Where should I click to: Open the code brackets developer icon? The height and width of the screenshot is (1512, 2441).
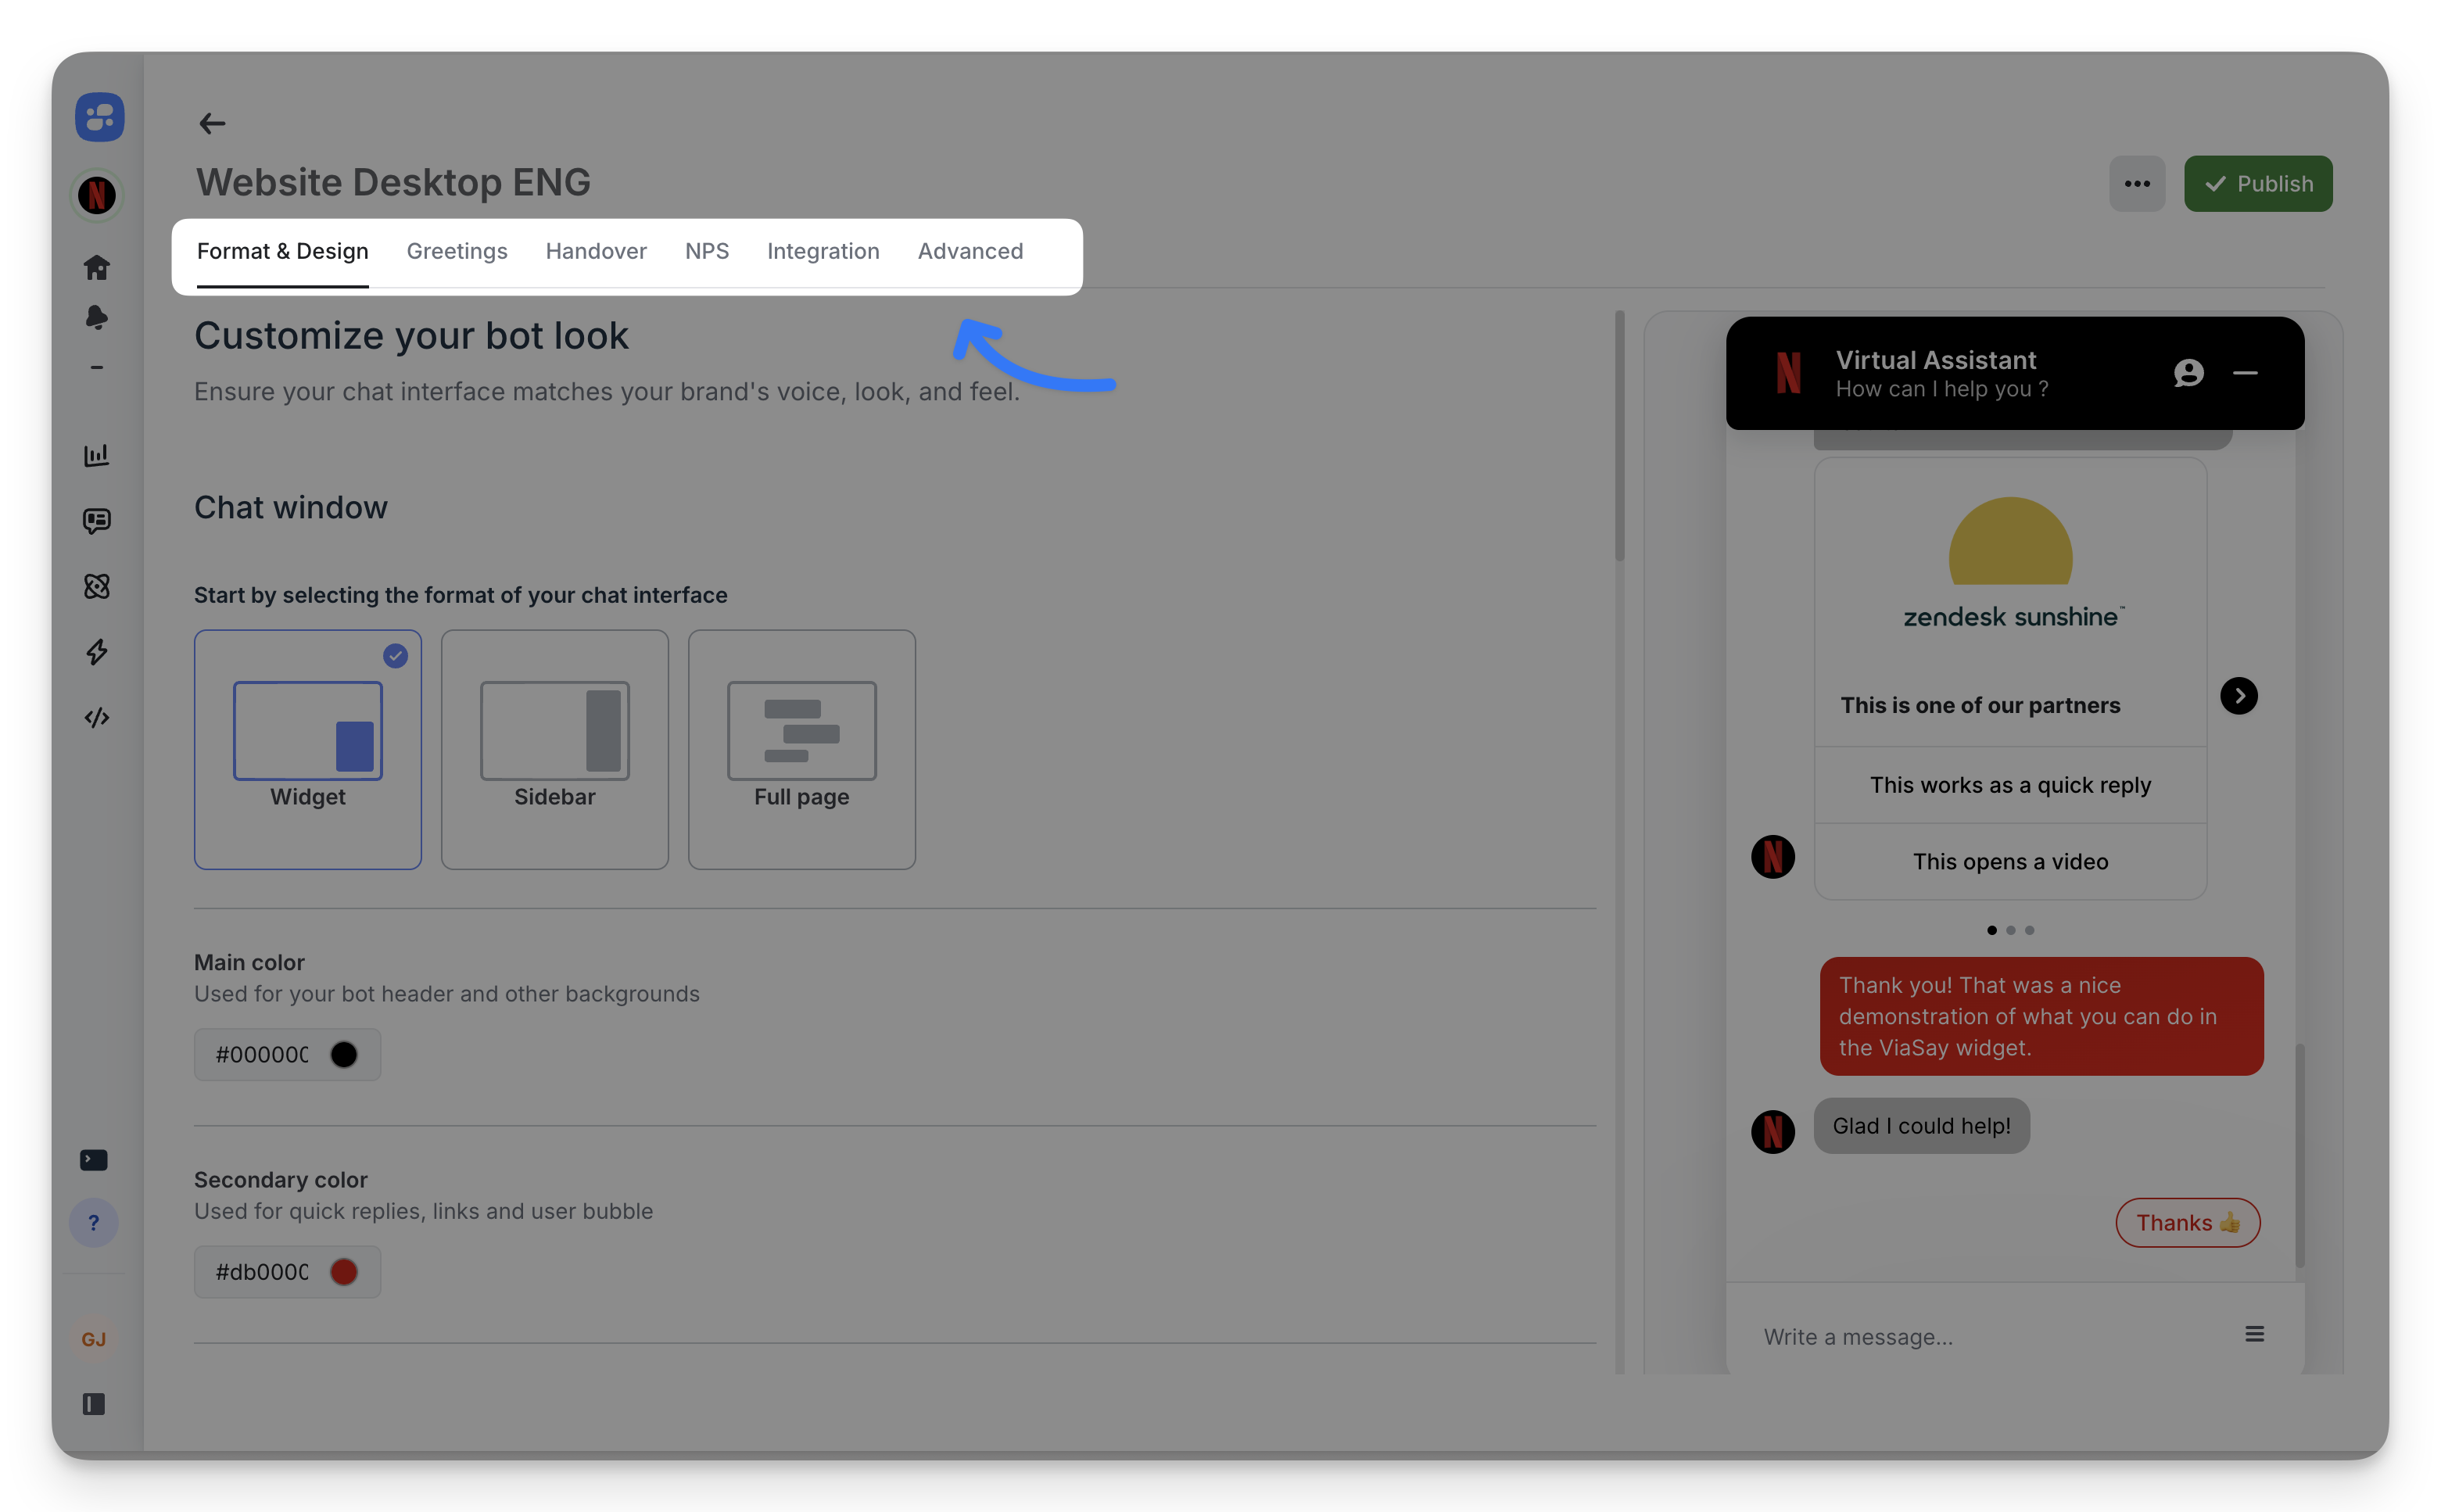coord(97,717)
